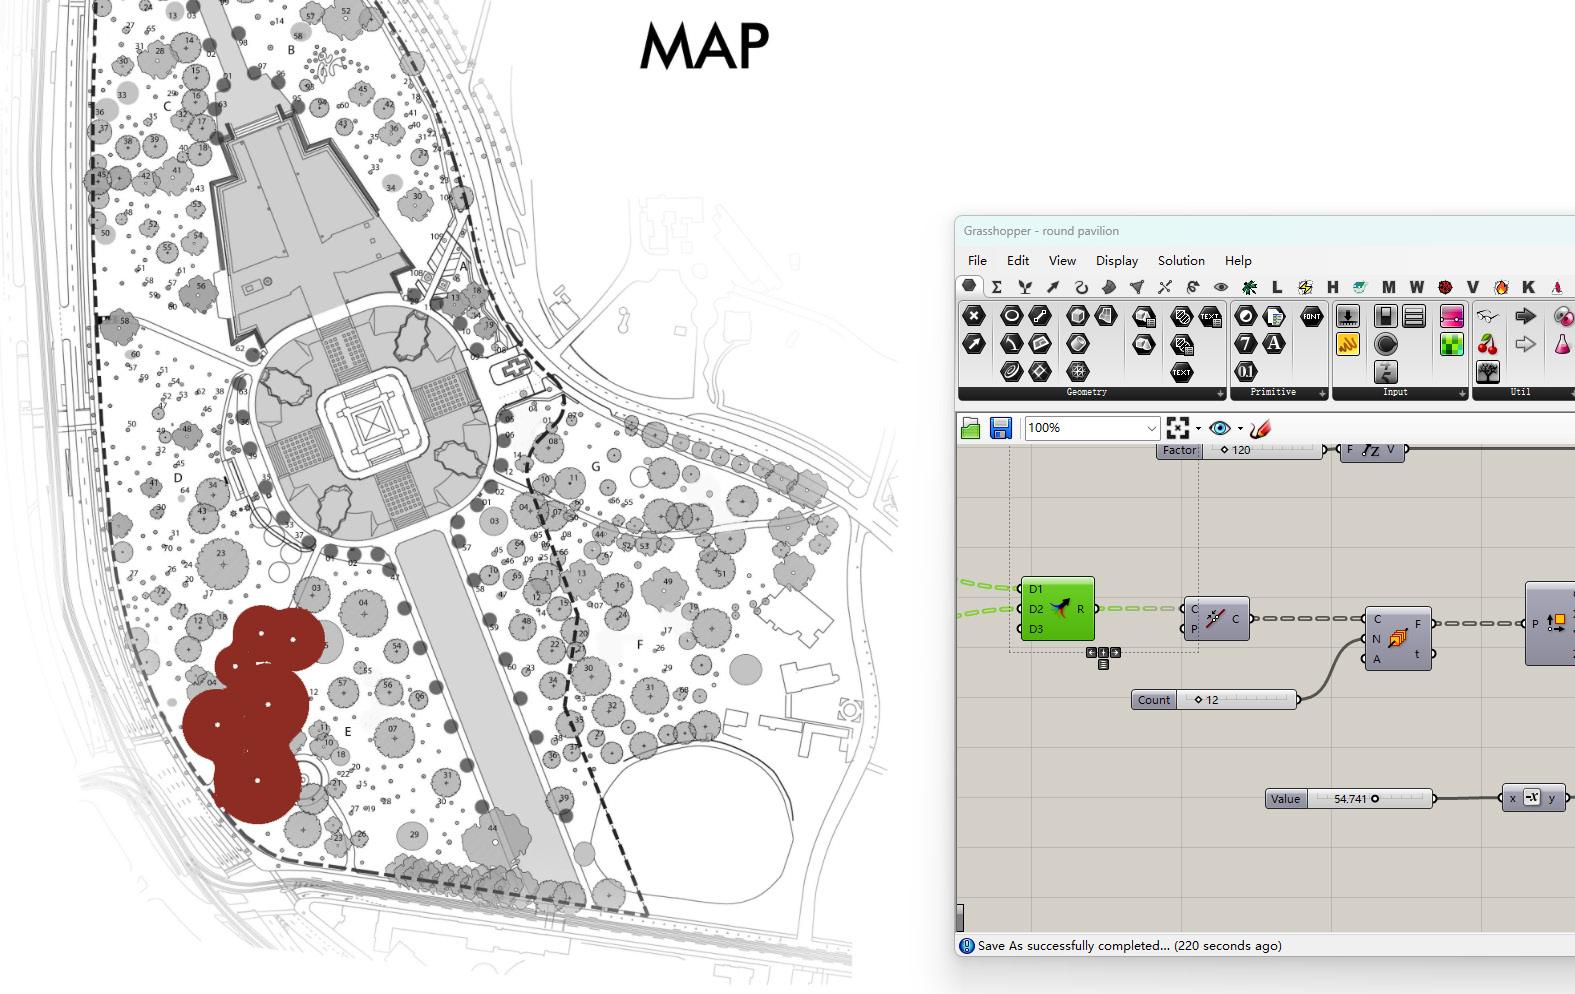Viewport: 1575px width, 994px height.
Task: Select the Integer parameter (7) icon
Action: click(1245, 344)
